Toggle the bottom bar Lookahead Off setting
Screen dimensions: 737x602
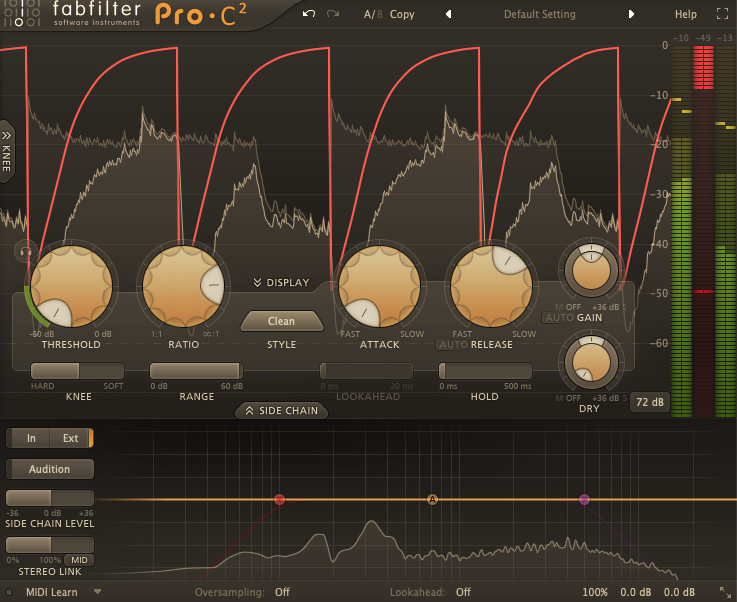pos(463,592)
